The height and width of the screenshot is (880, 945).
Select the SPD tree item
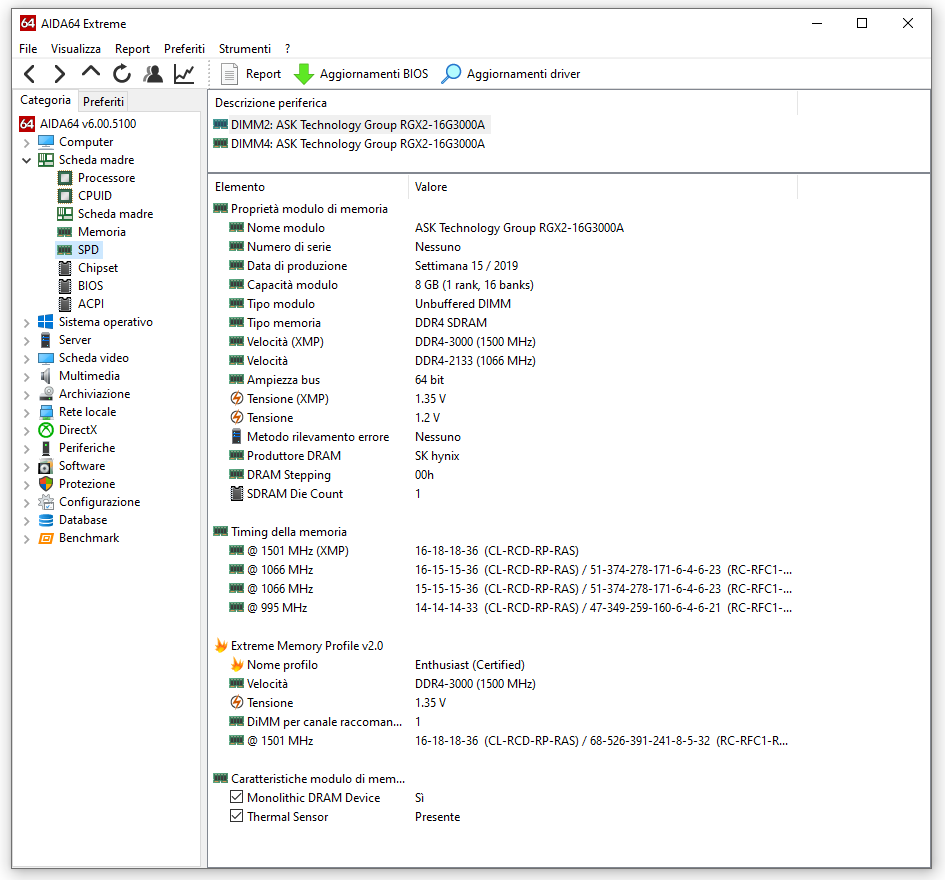click(x=88, y=250)
